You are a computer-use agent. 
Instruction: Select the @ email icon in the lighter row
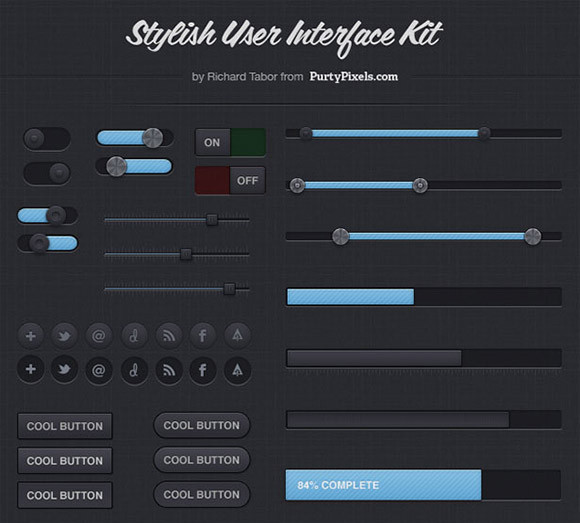pos(98,336)
